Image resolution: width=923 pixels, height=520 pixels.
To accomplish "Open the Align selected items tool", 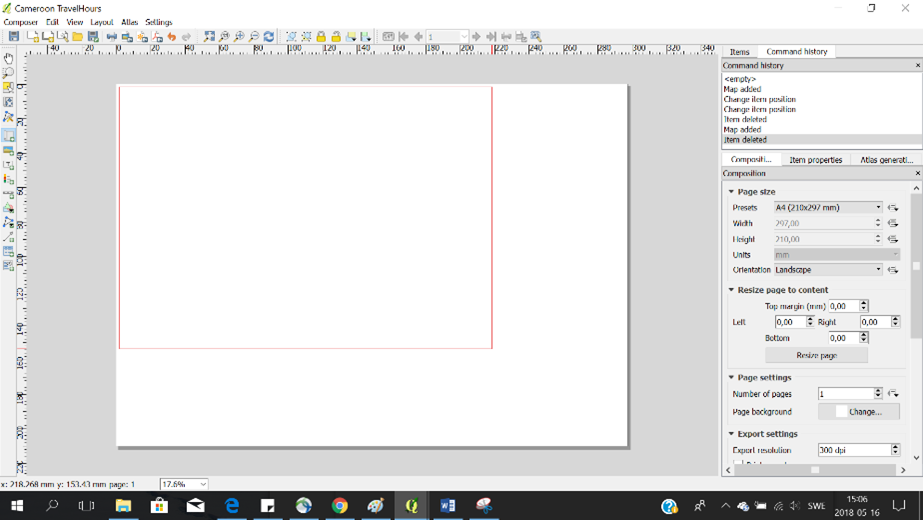I will (366, 37).
